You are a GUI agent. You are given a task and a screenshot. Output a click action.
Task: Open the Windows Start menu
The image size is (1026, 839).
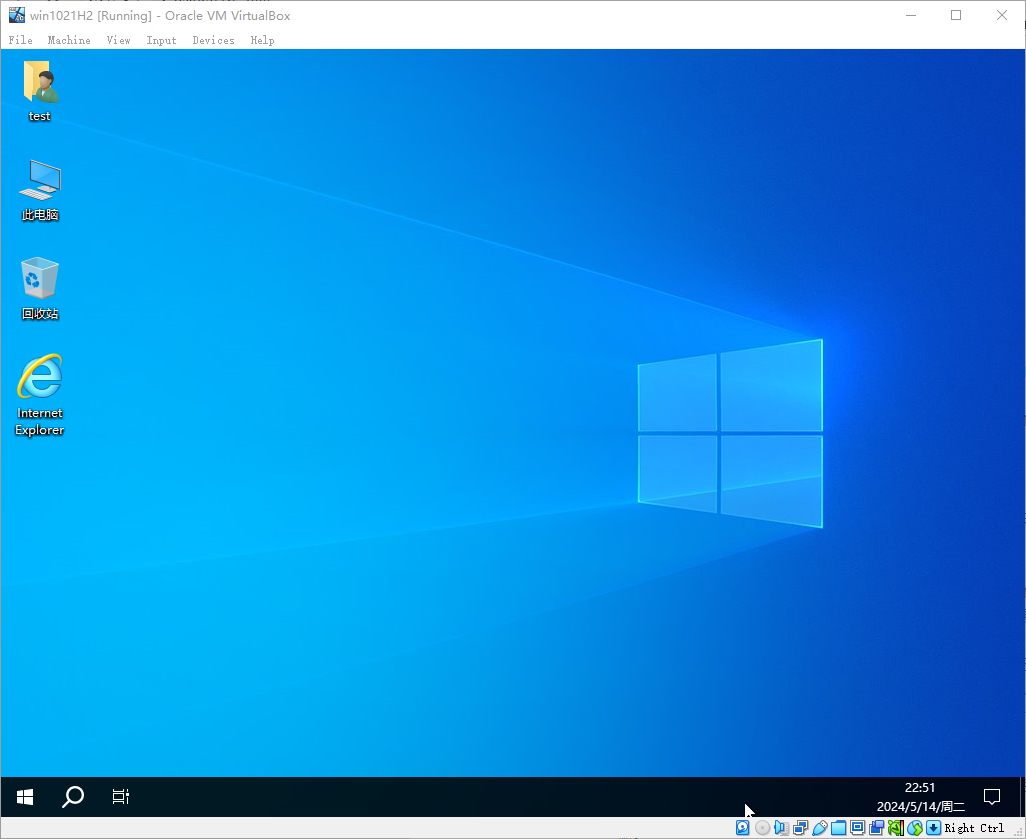(x=25, y=797)
